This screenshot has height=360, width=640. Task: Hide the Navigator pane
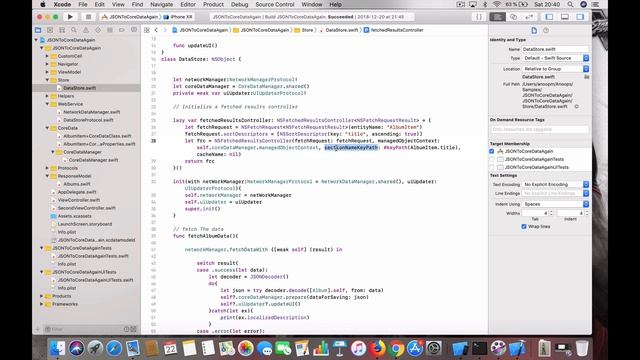[x=549, y=17]
